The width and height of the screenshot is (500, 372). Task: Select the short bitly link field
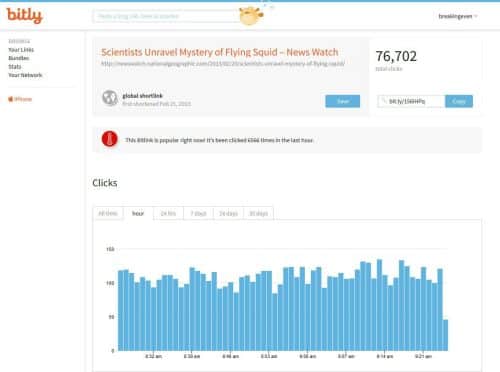411,101
